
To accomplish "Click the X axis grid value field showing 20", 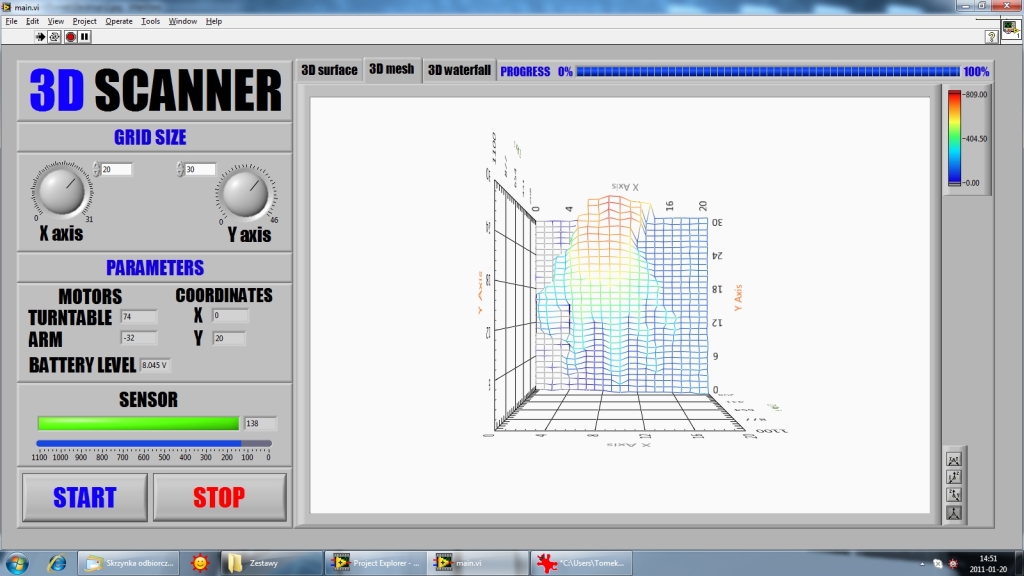I will click(116, 169).
